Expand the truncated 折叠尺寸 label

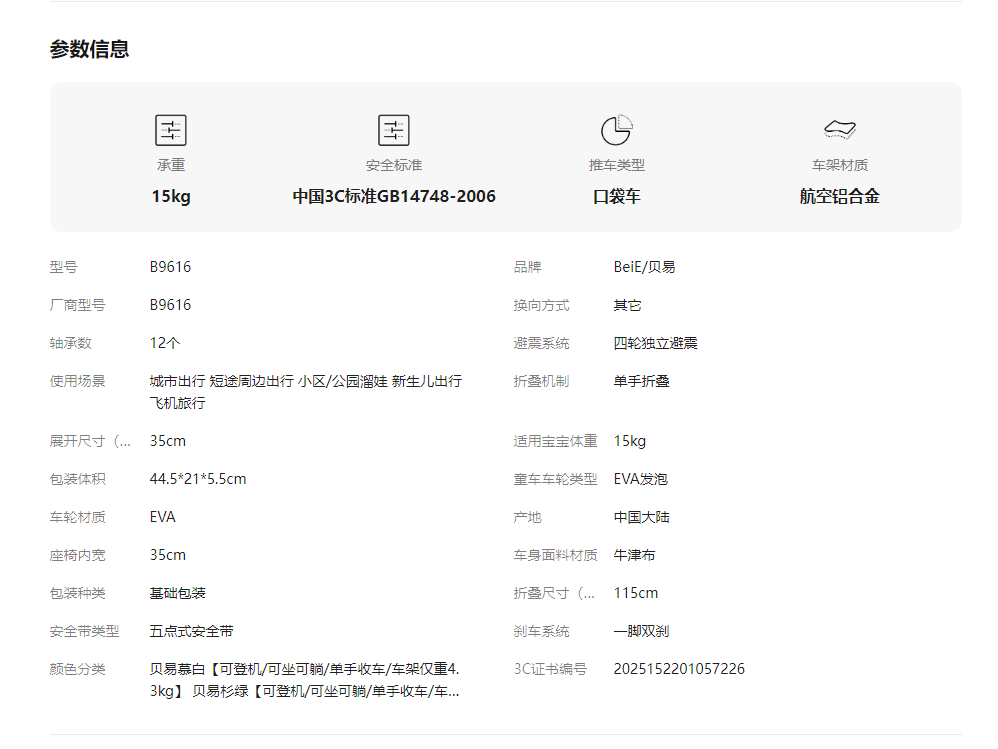click(x=555, y=593)
